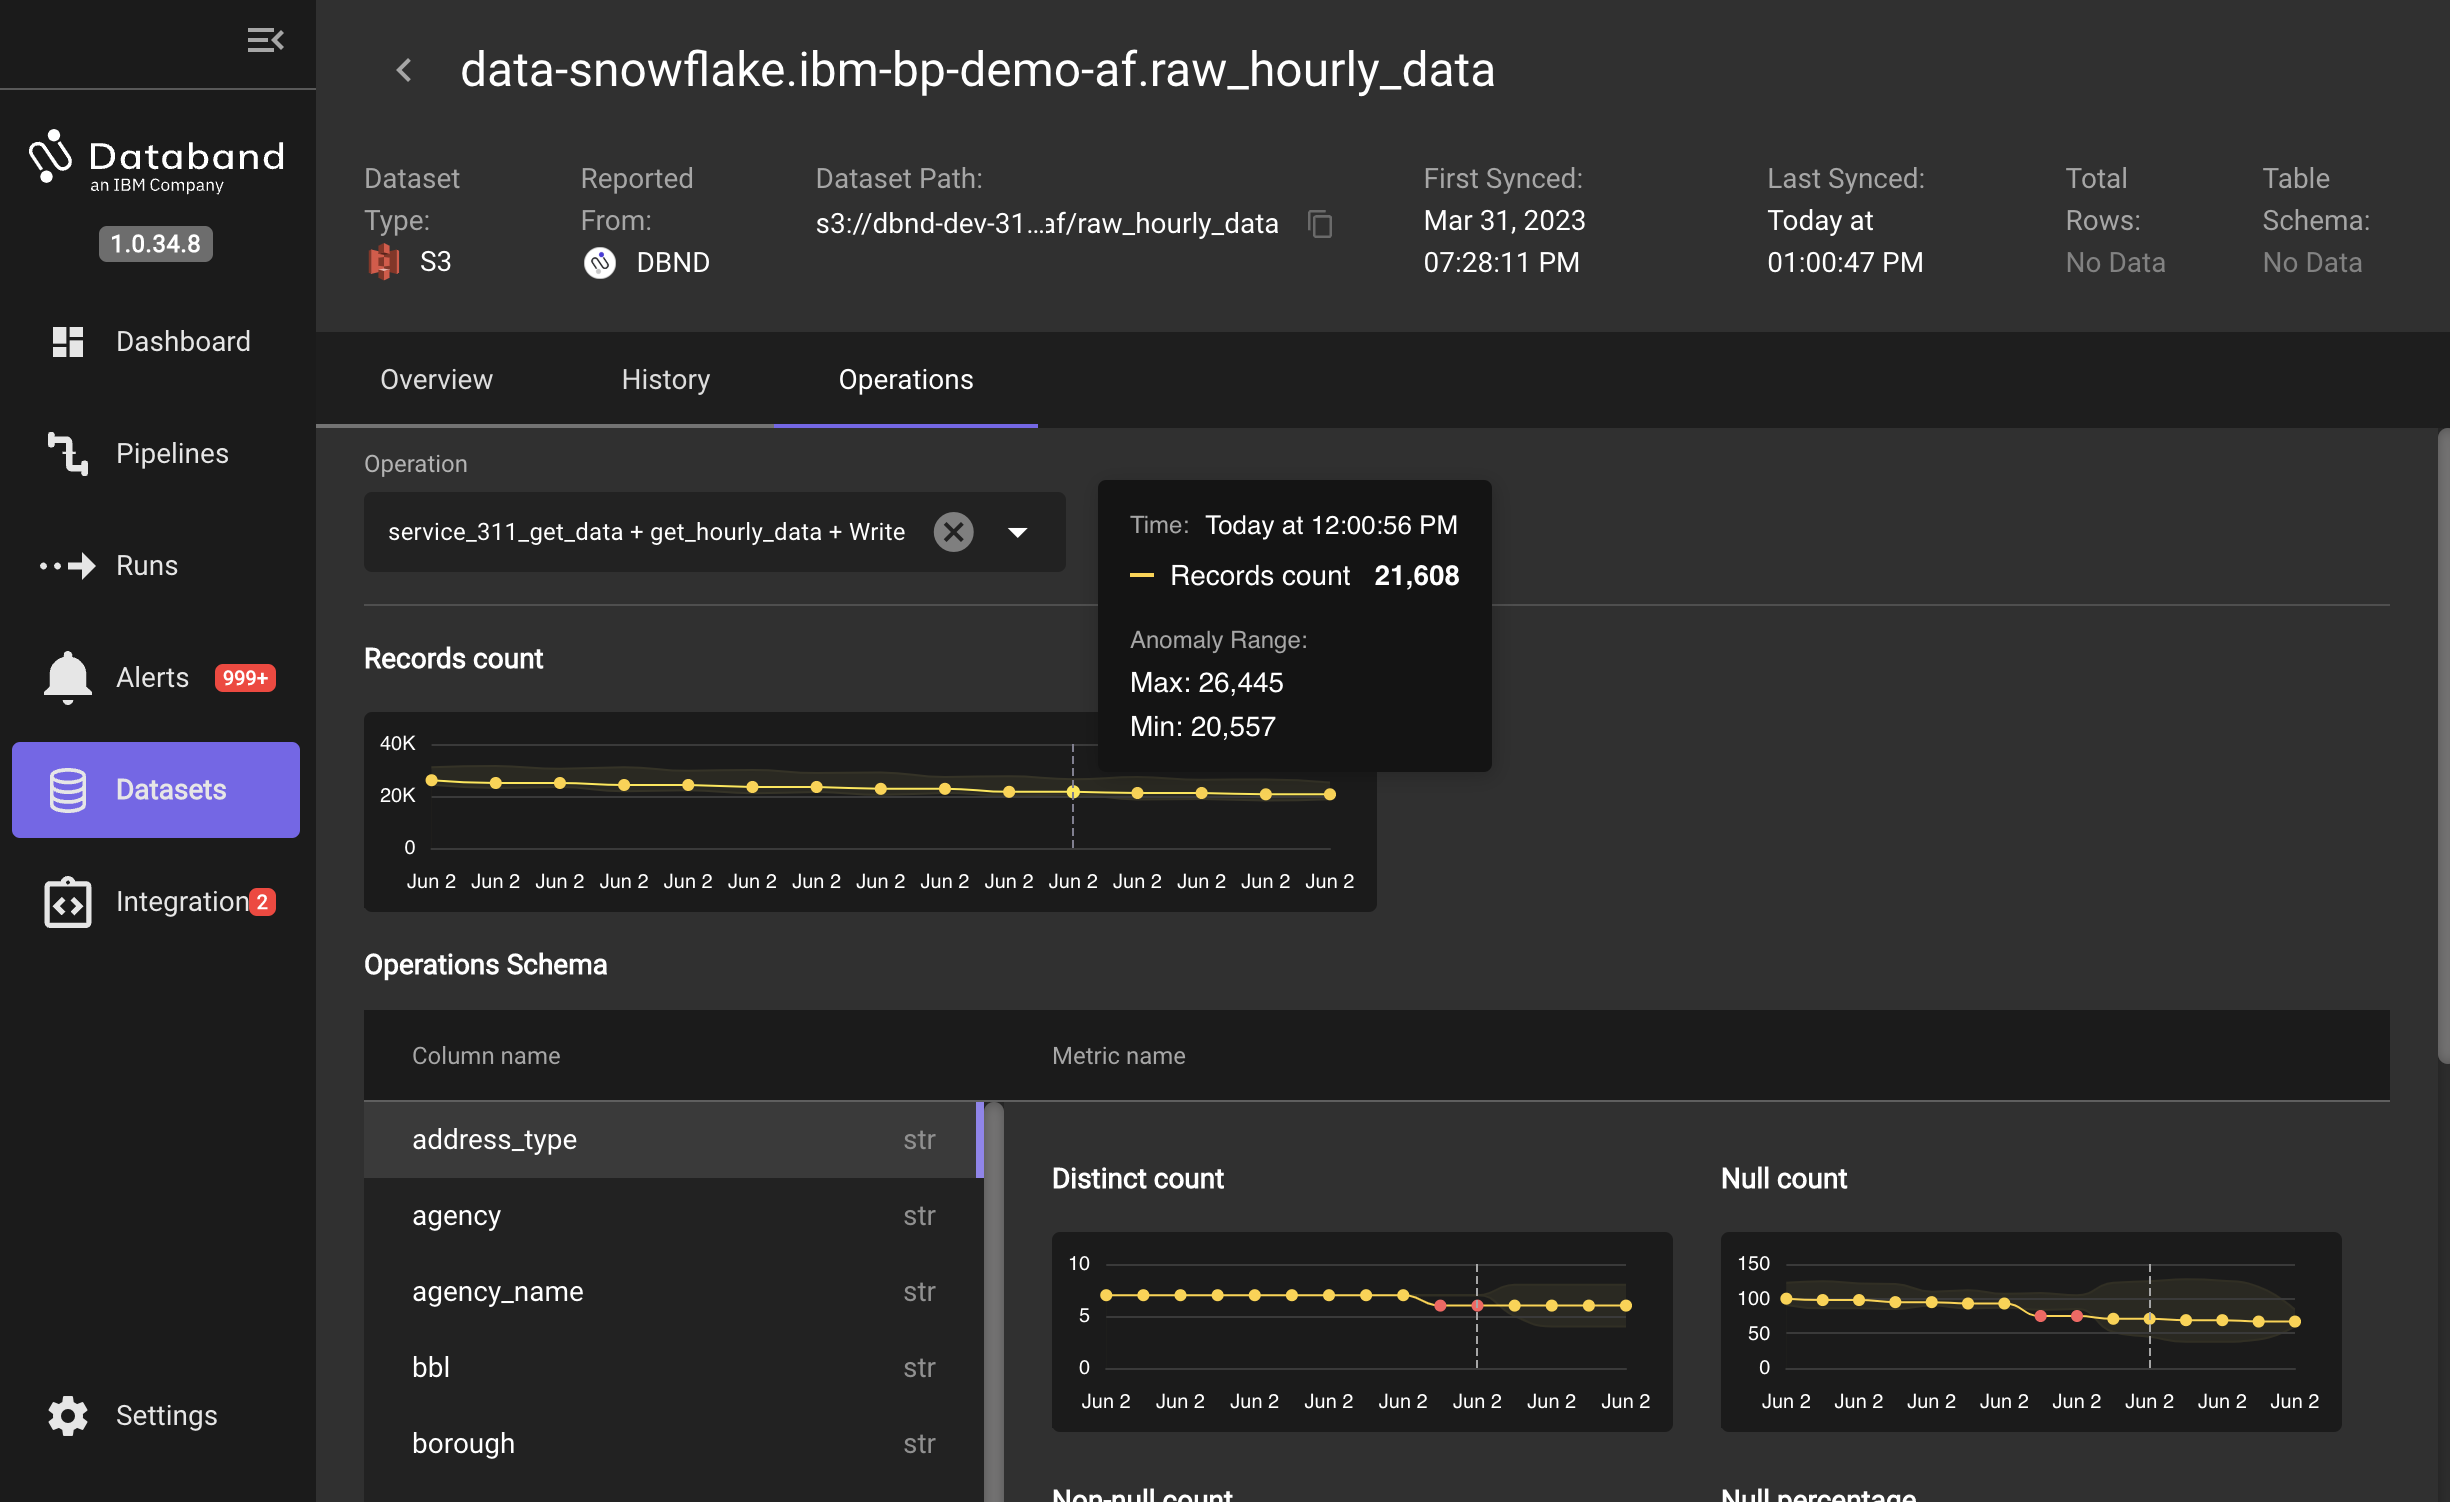Open Pipelines in the sidebar
Image resolution: width=2450 pixels, height=1502 pixels.
171,454
